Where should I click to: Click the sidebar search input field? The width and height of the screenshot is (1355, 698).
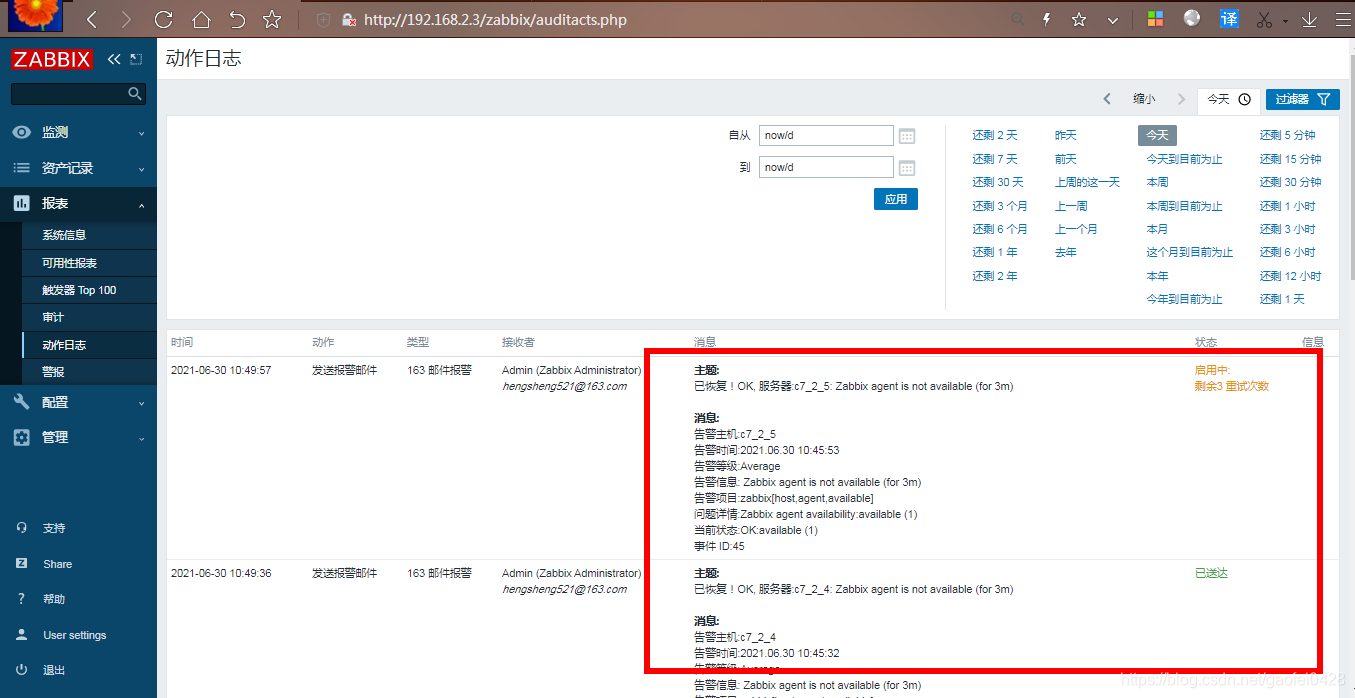(x=78, y=94)
